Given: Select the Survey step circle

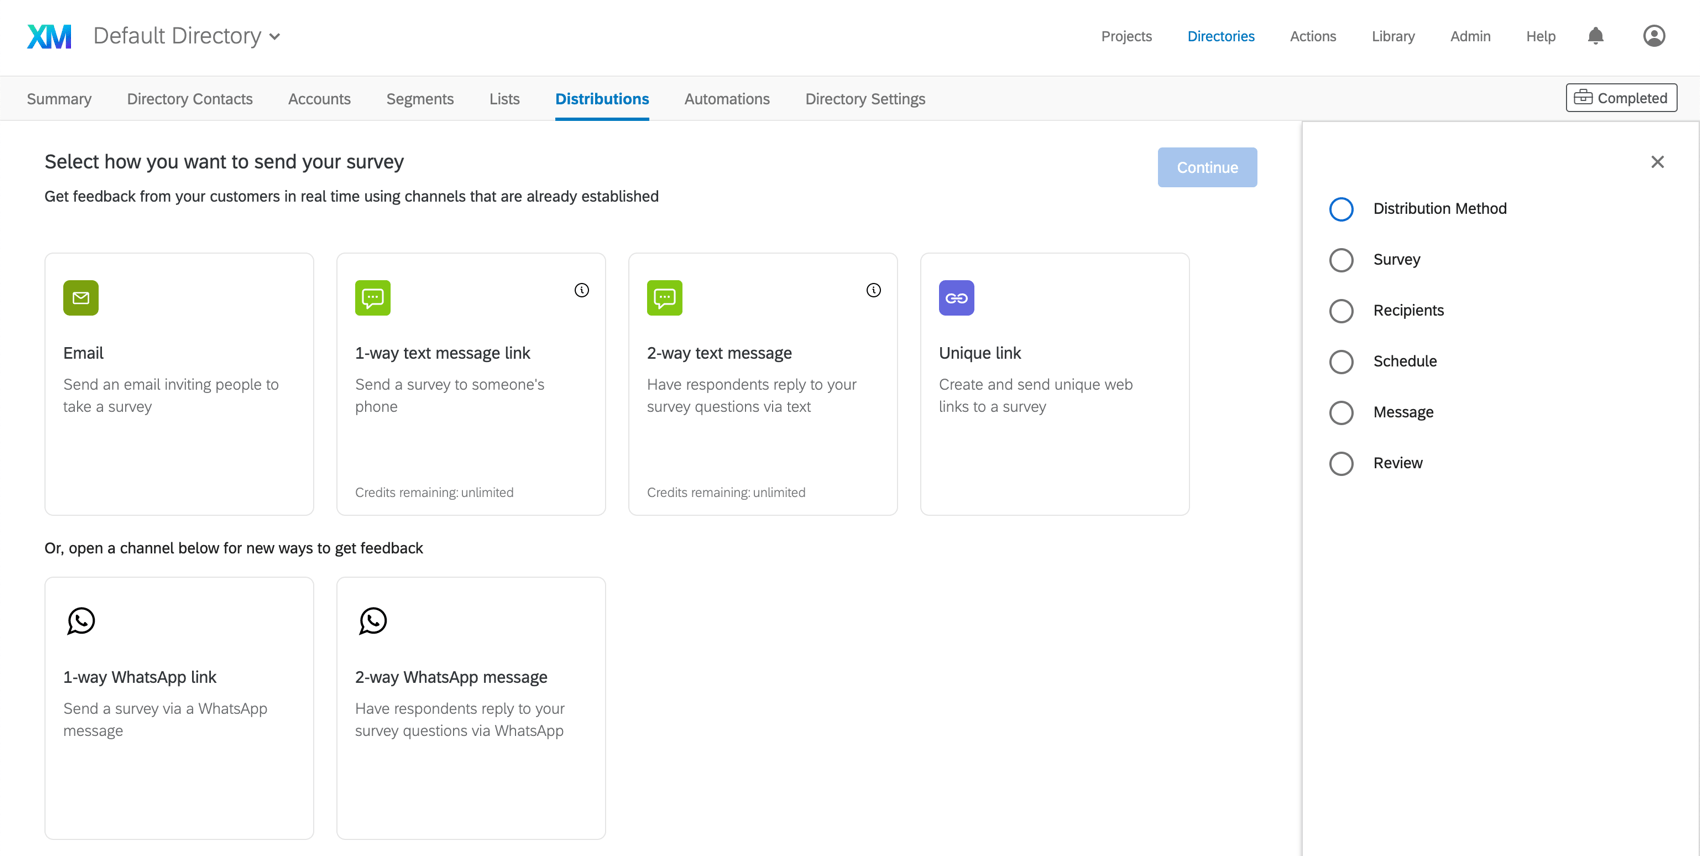Looking at the screenshot, I should pos(1341,260).
